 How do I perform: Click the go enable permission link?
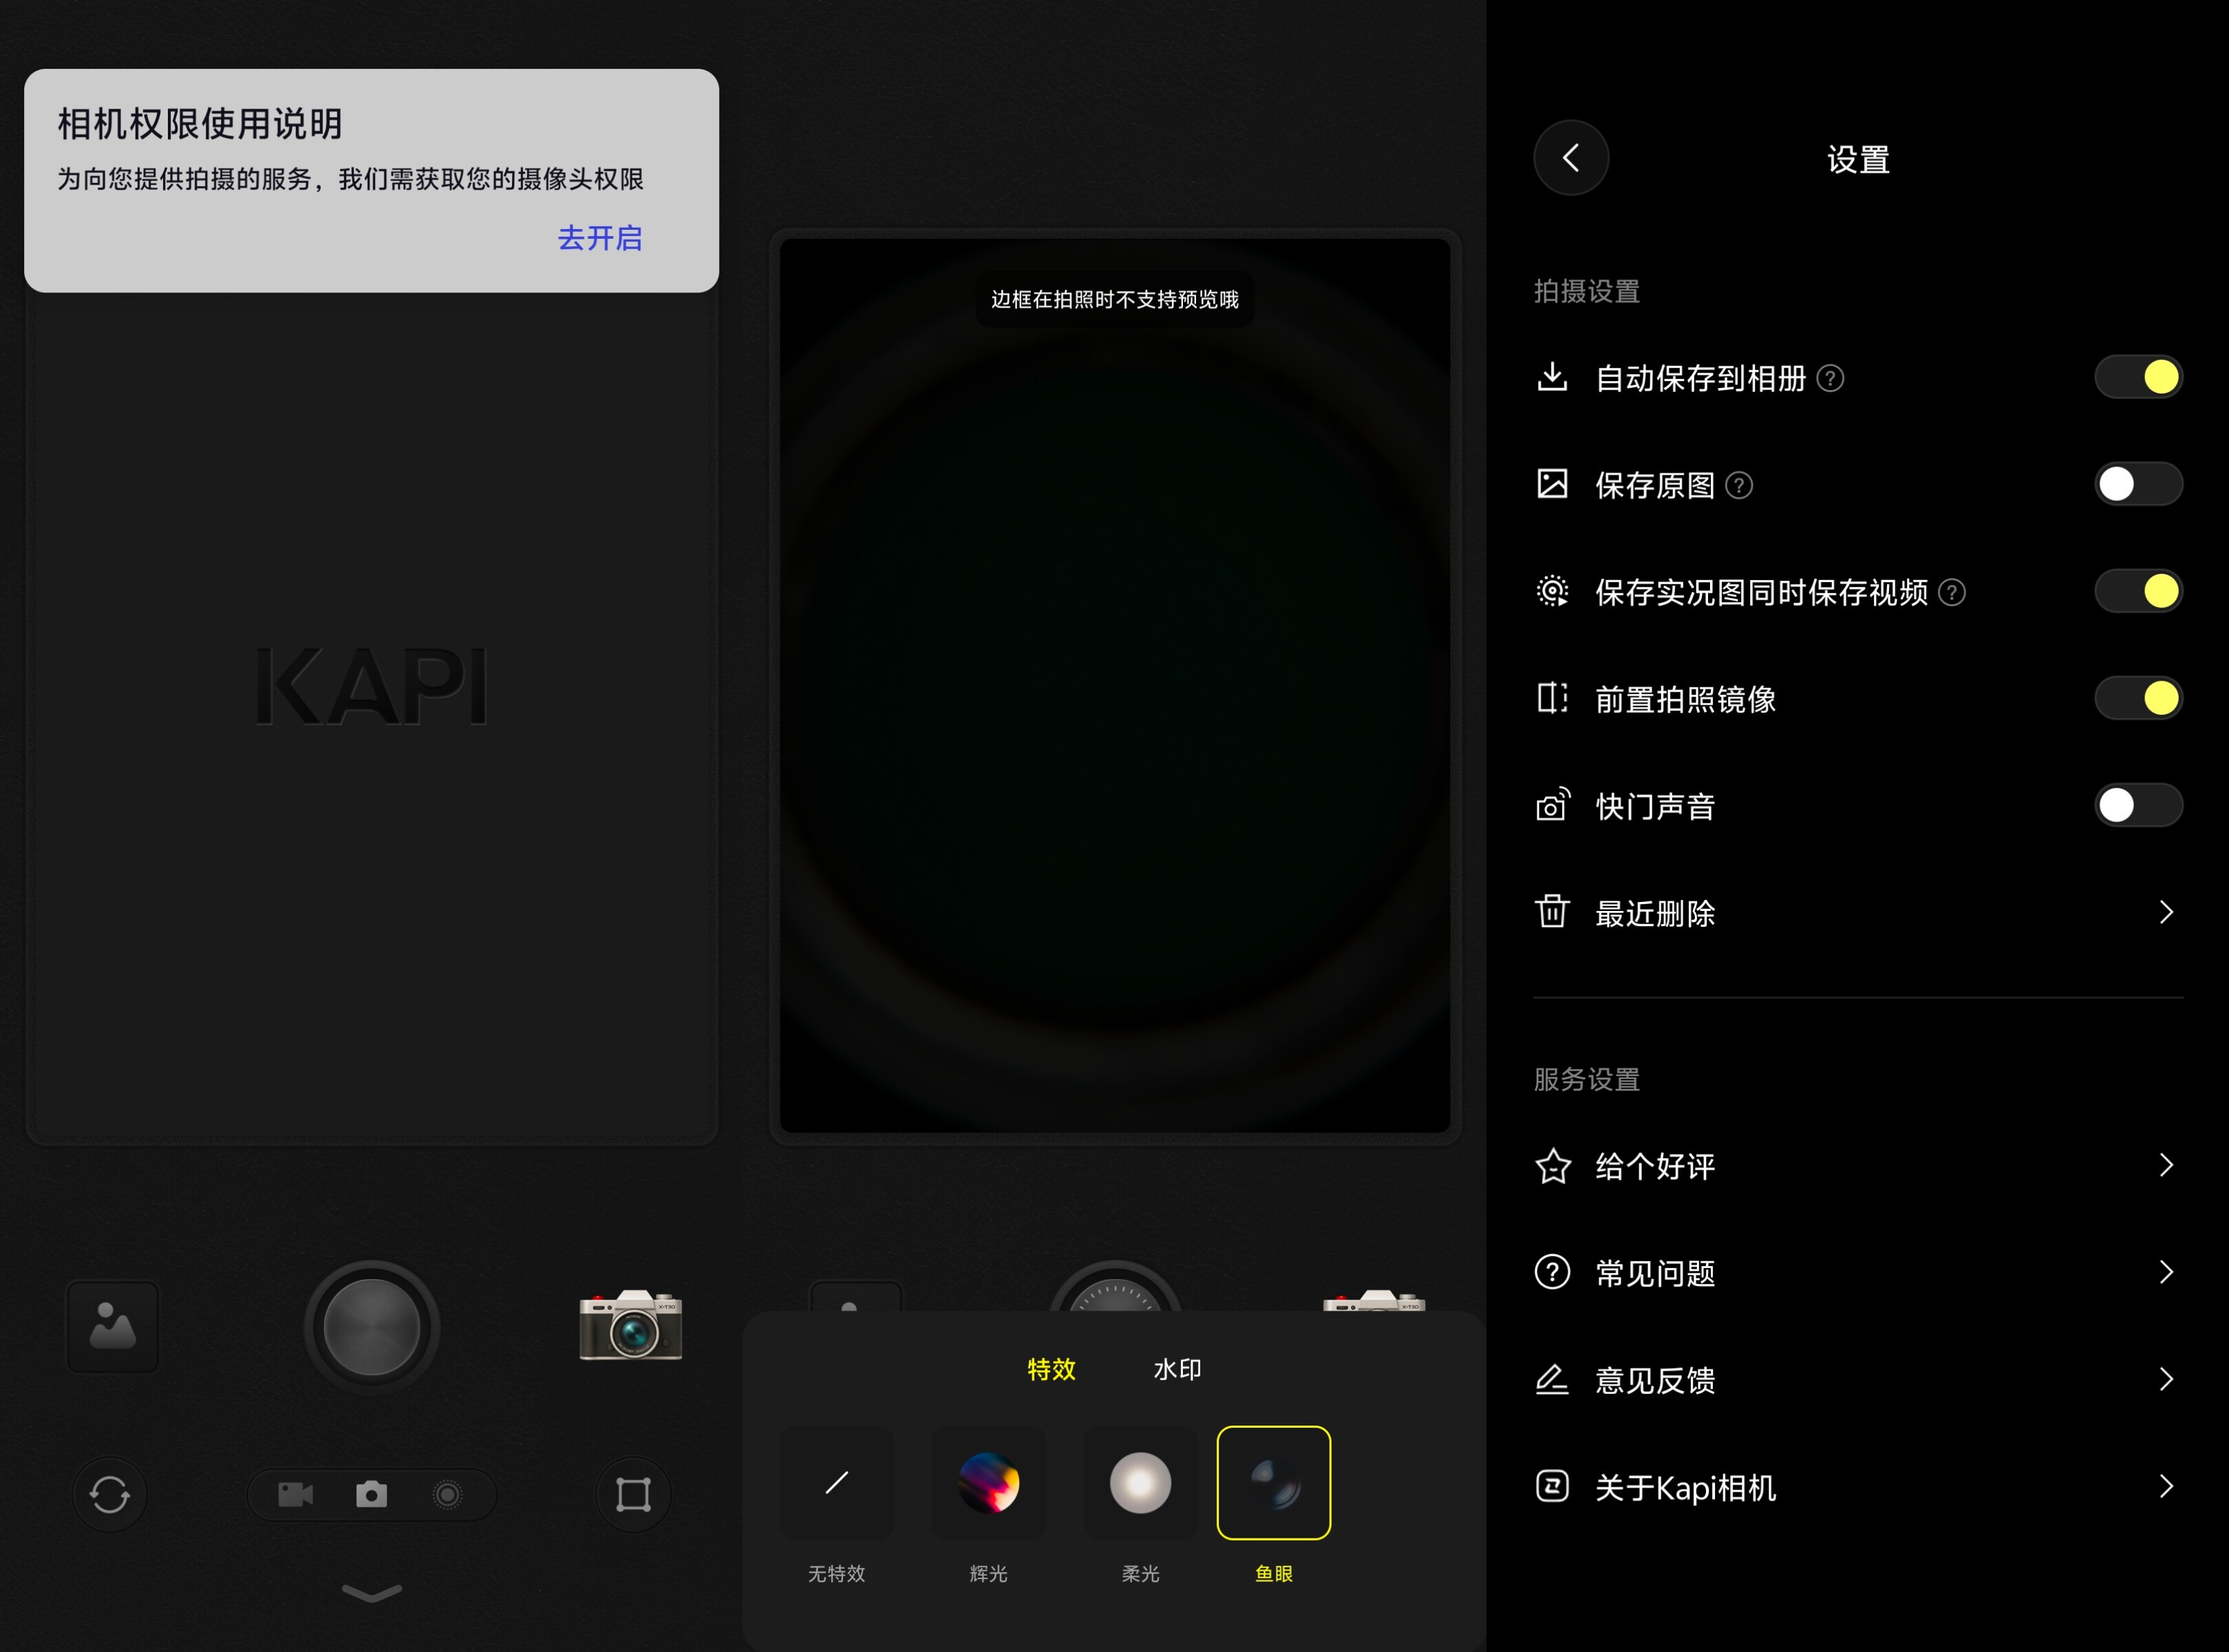(600, 238)
